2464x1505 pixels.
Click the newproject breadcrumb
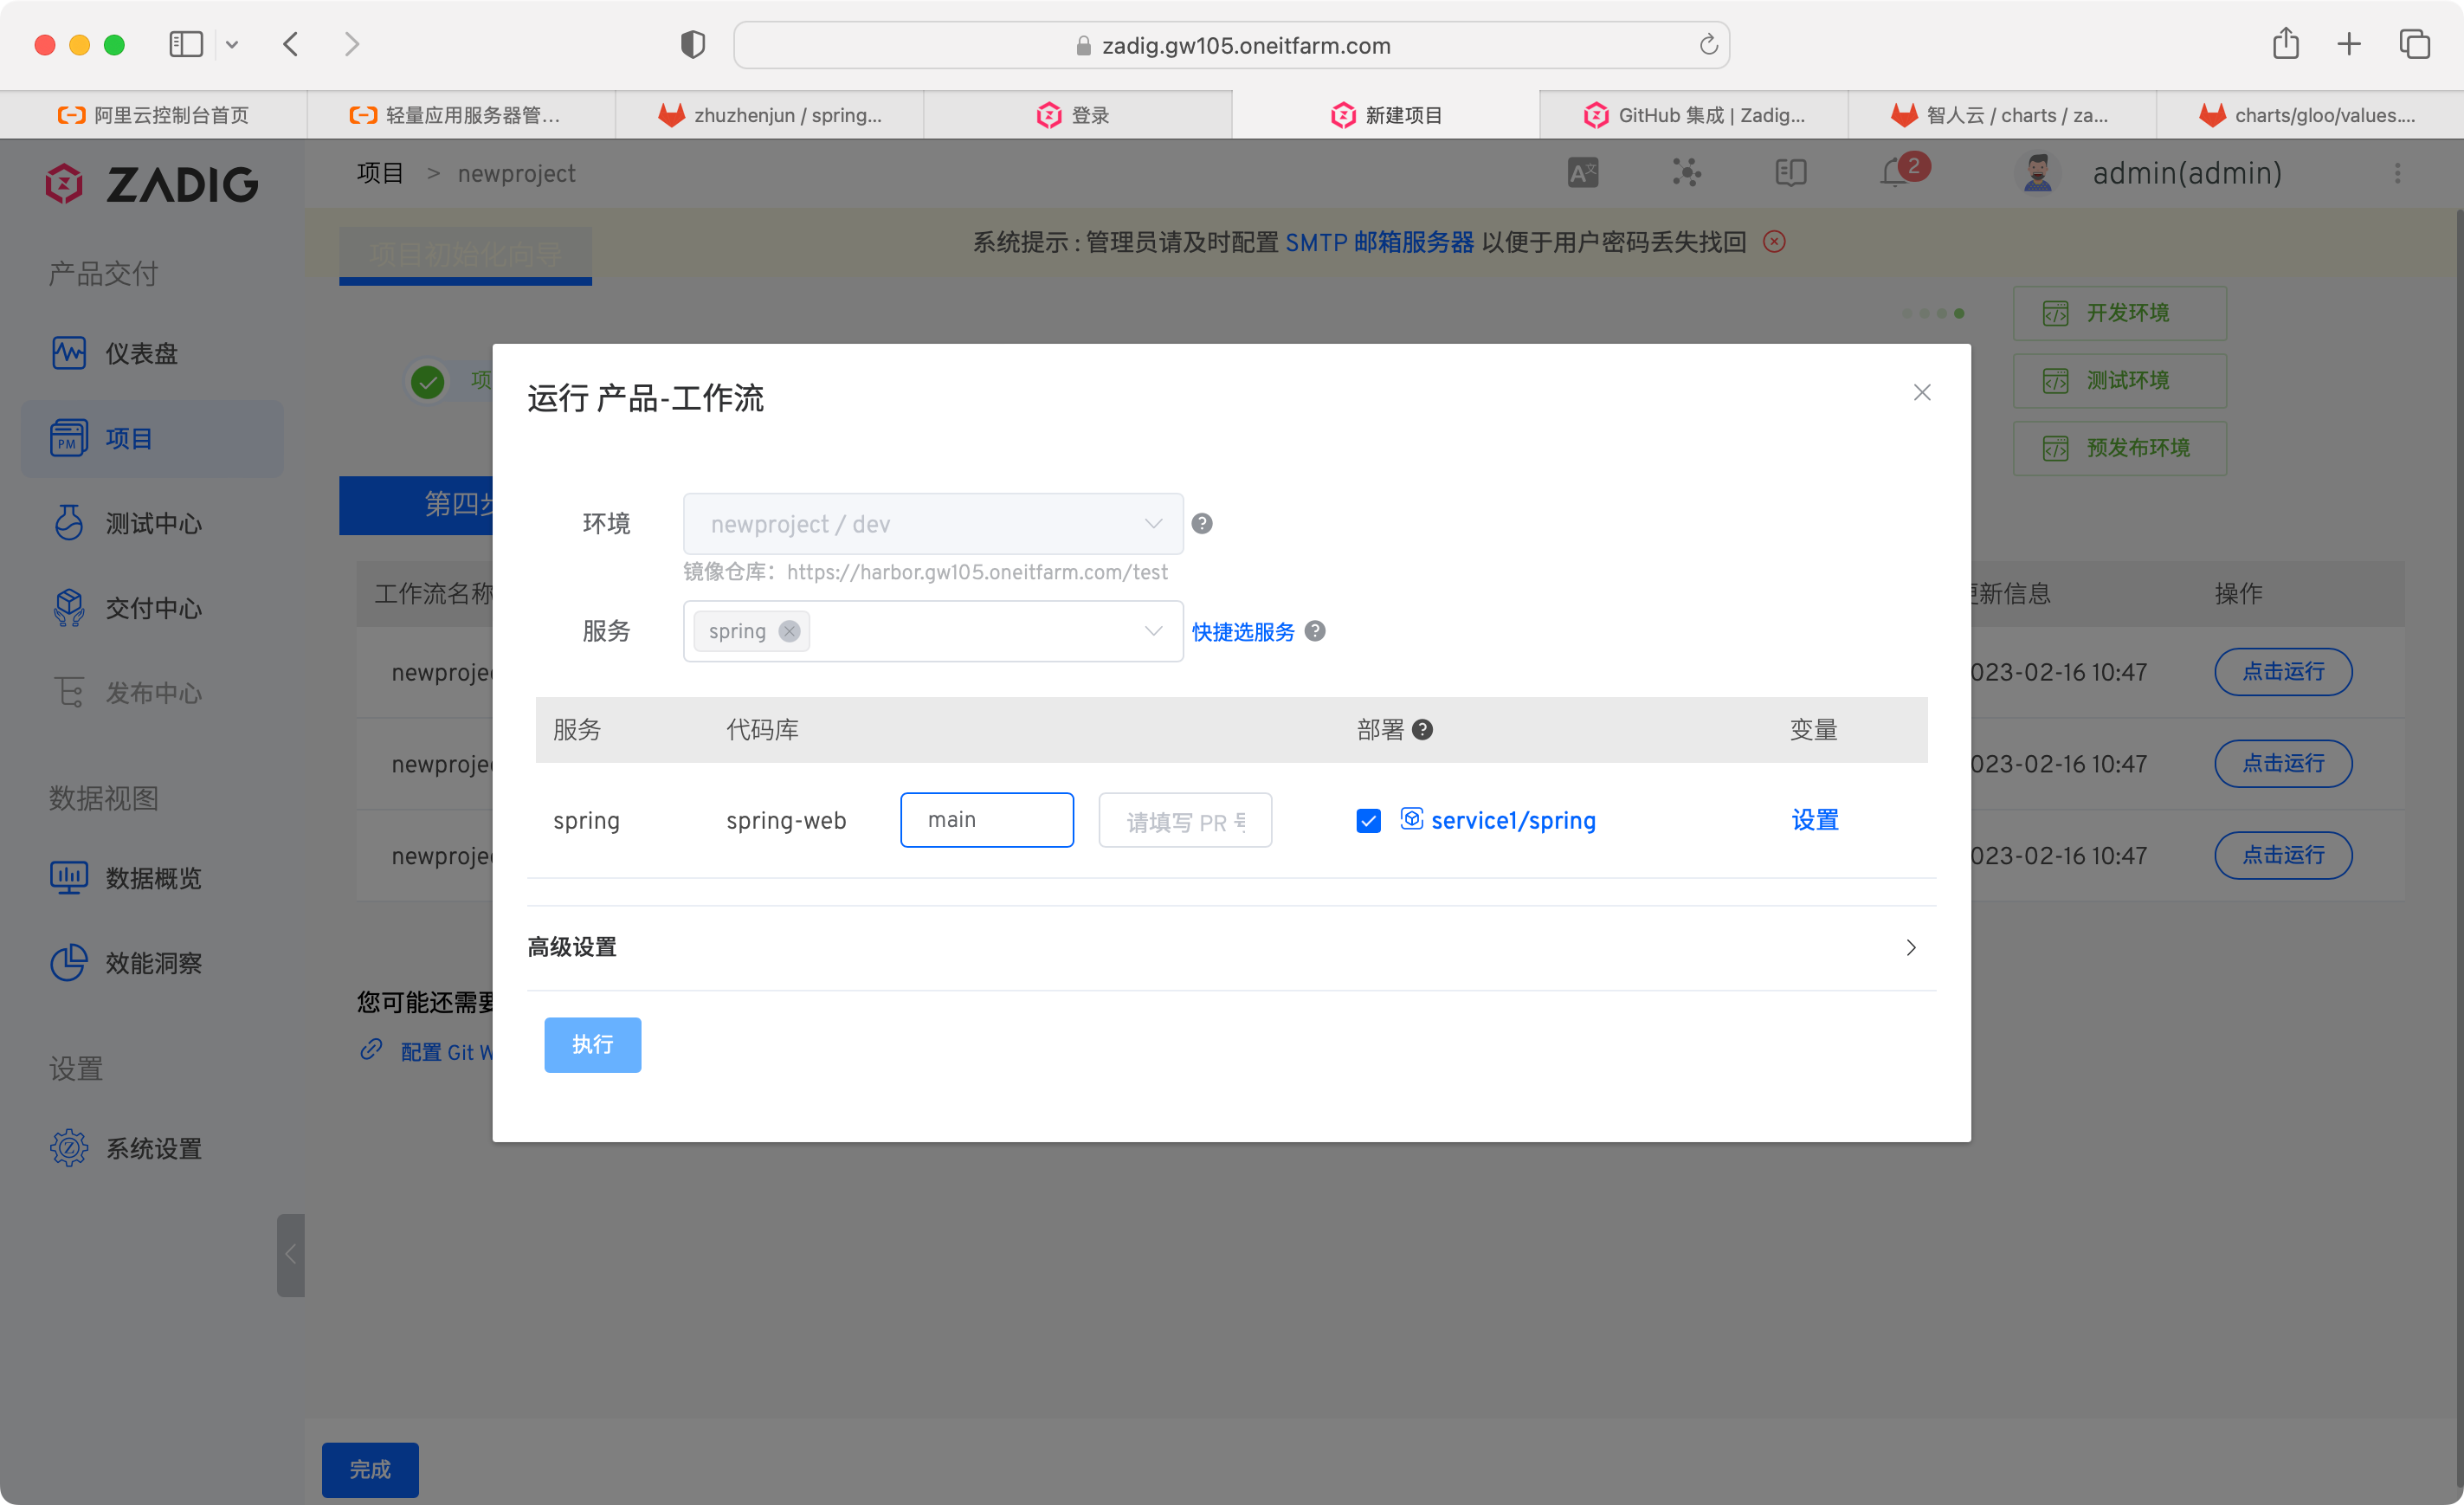(516, 173)
